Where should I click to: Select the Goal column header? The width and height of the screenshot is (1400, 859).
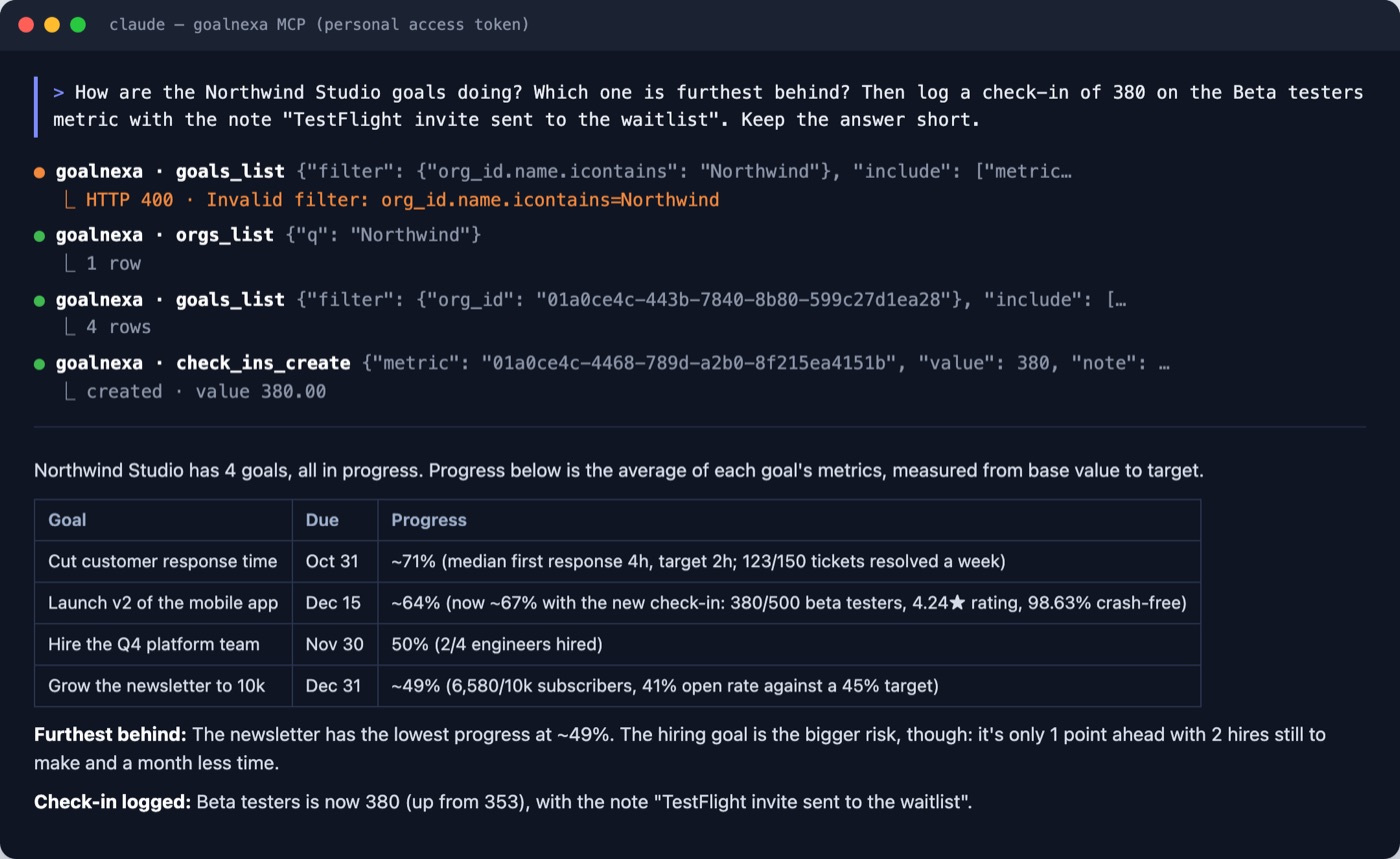(67, 520)
